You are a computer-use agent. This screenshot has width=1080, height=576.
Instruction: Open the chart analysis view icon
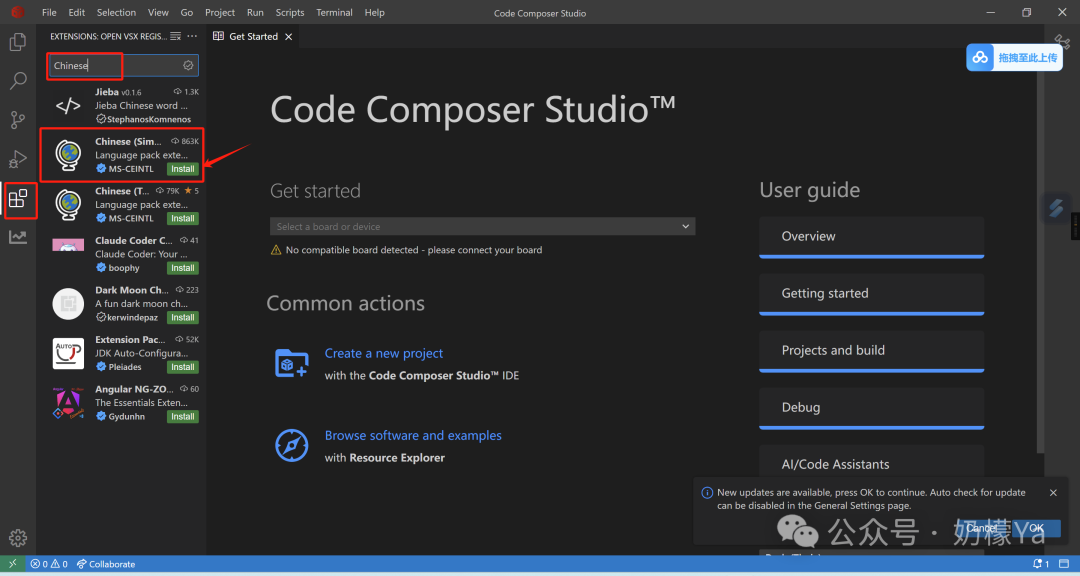18,238
